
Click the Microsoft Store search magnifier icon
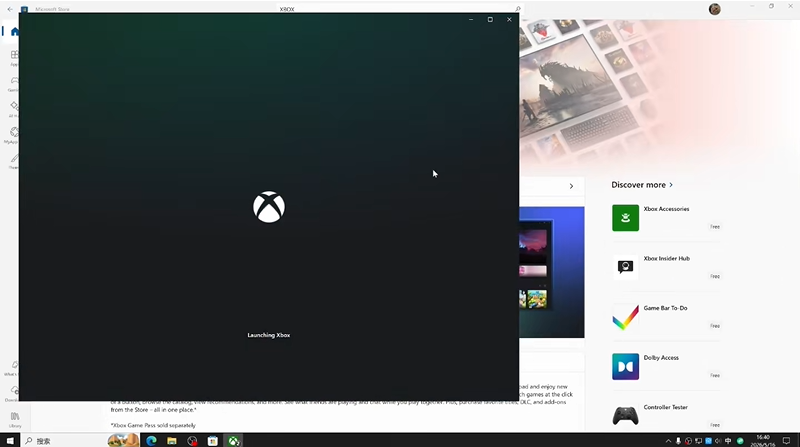[x=518, y=9]
